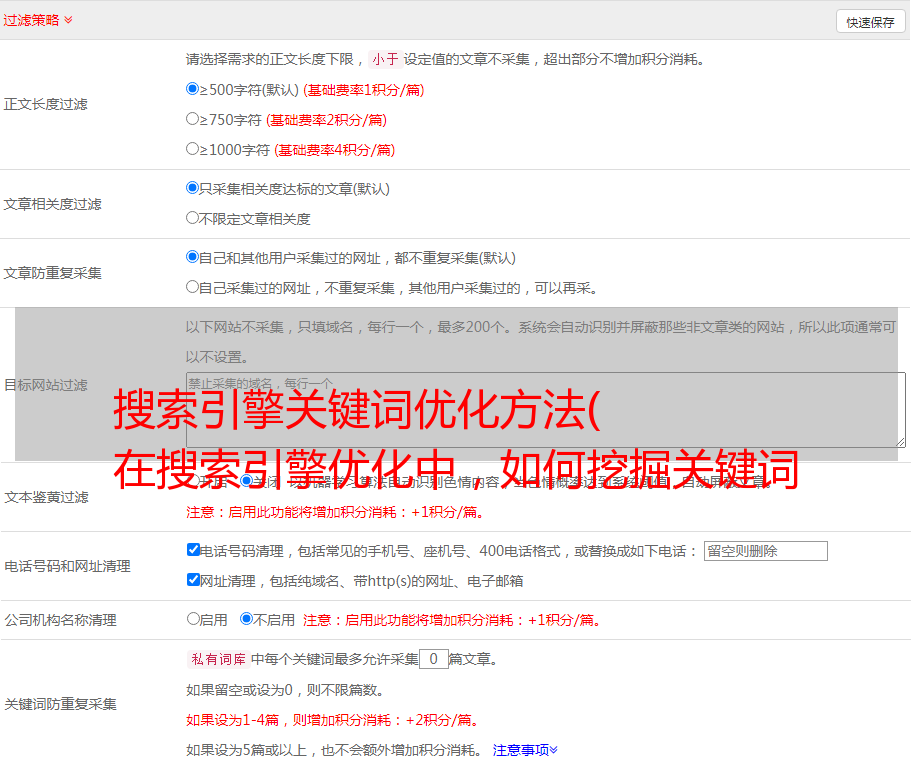The width and height of the screenshot is (912, 768).
Task: Select 关闭 radio for 文本鉴黄过滤
Action: coord(247,481)
